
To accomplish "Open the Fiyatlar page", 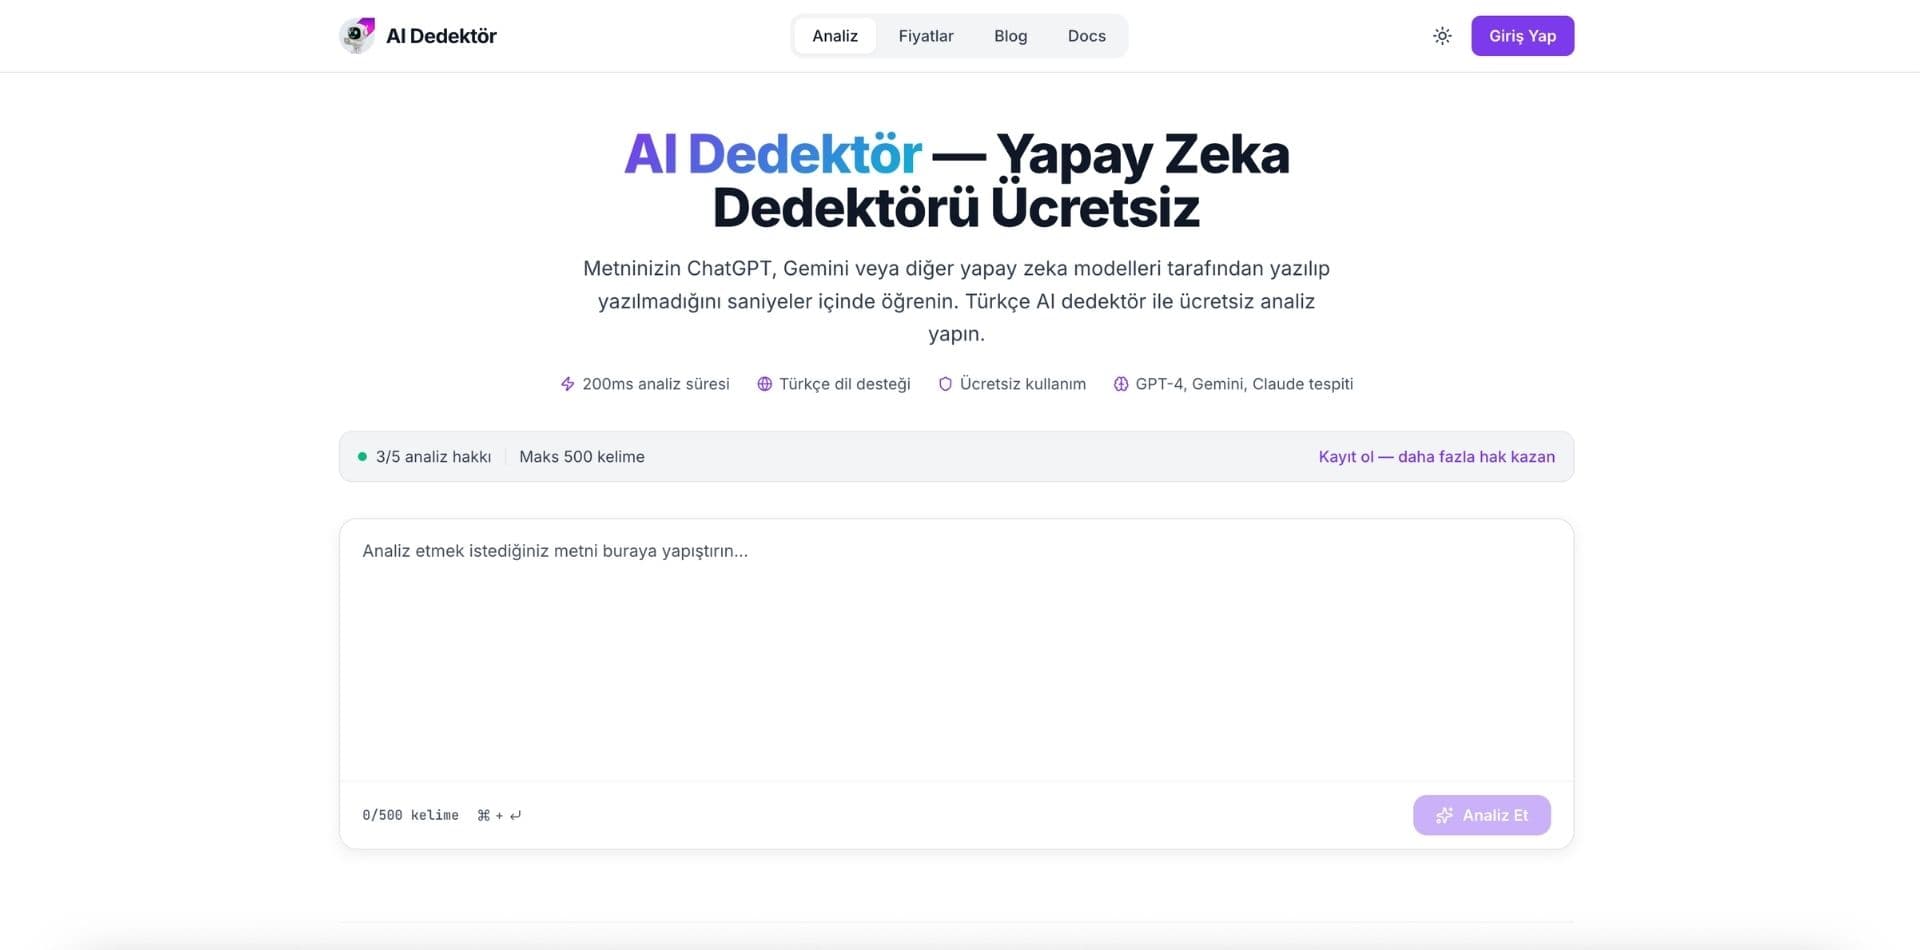I will coord(925,35).
